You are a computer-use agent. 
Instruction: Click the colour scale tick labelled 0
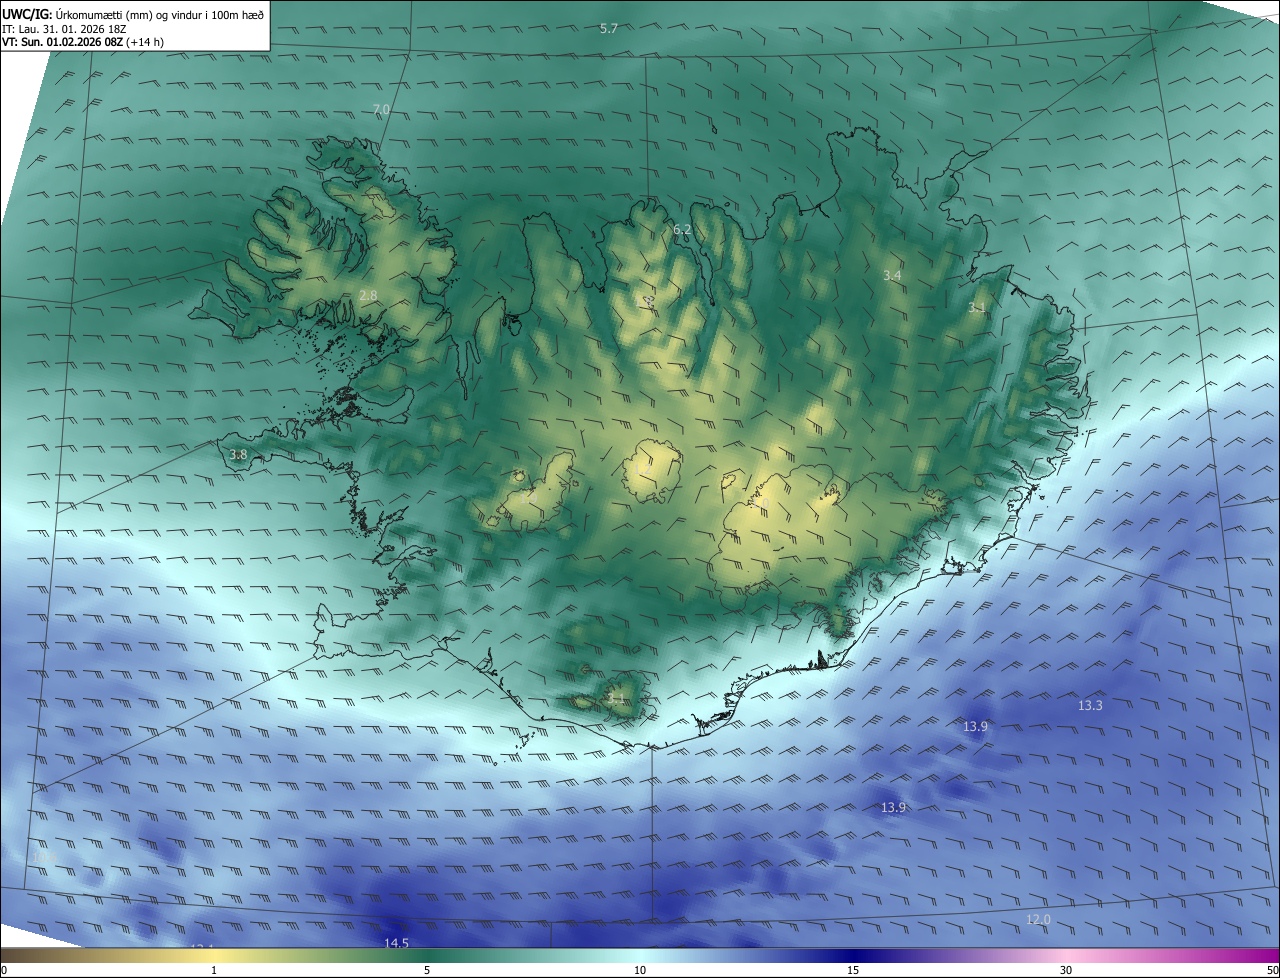pyautogui.click(x=4, y=970)
